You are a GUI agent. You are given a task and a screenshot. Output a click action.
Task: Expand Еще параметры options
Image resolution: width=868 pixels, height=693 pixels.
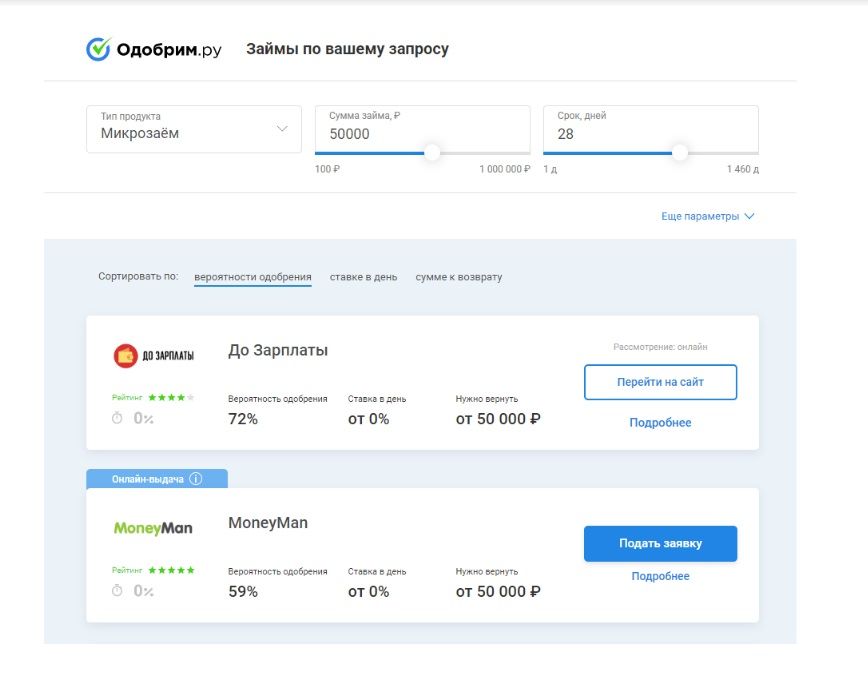pos(707,216)
